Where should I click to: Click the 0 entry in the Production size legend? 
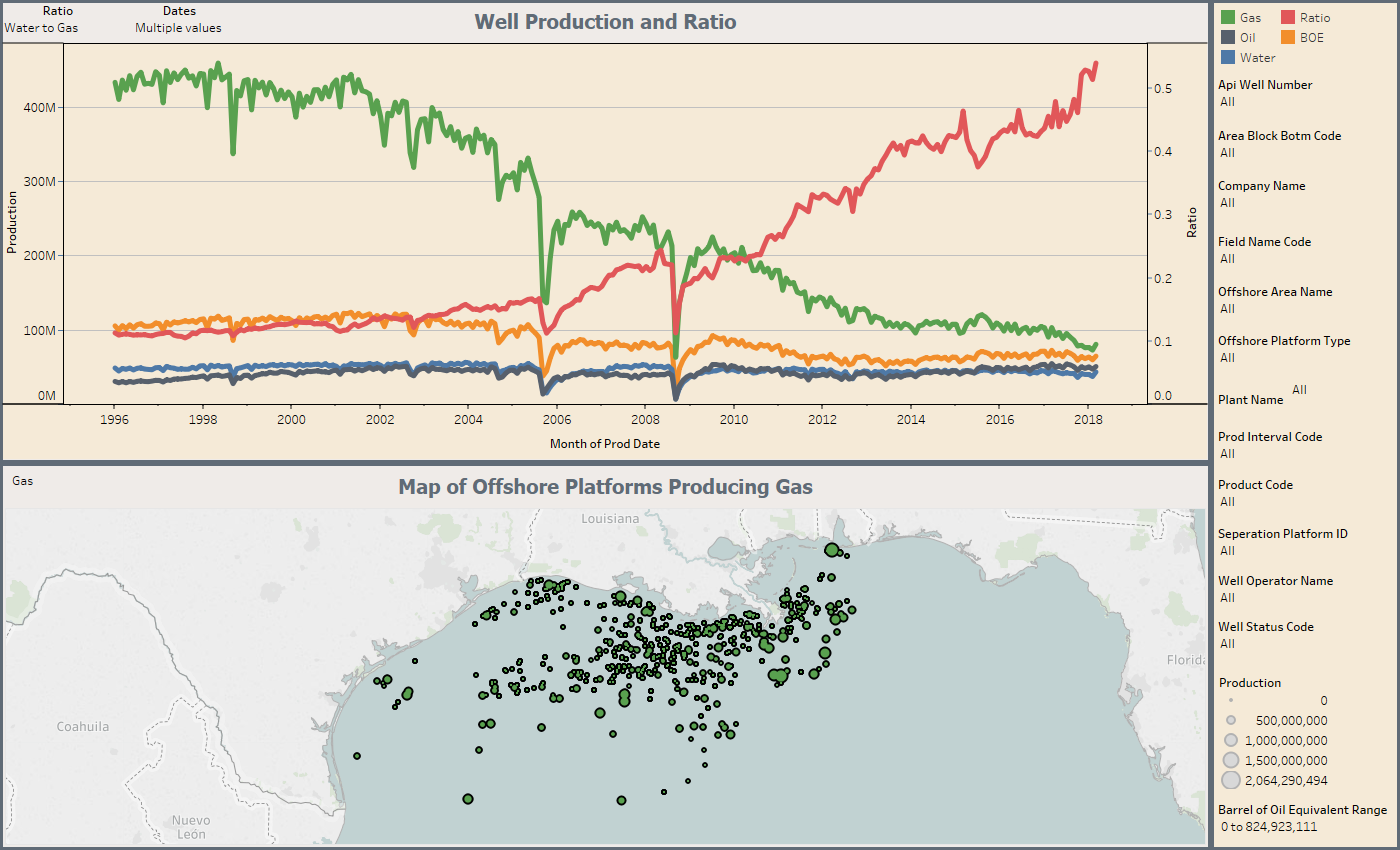tap(1323, 701)
